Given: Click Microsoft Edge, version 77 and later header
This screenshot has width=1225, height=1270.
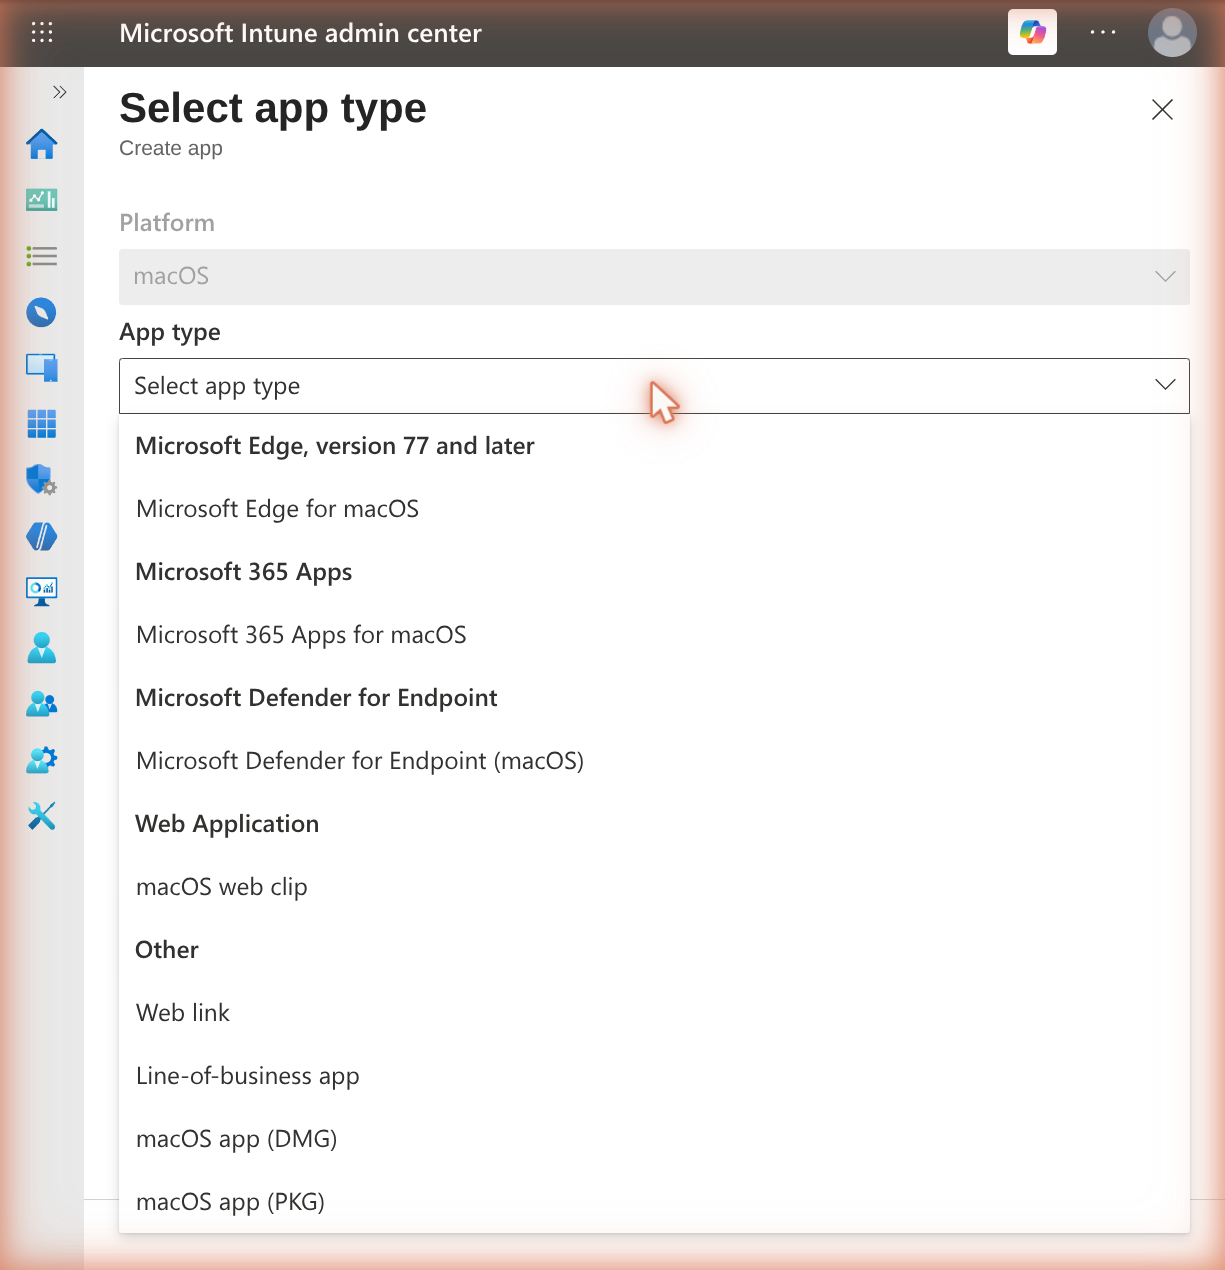Looking at the screenshot, I should [x=335, y=446].
